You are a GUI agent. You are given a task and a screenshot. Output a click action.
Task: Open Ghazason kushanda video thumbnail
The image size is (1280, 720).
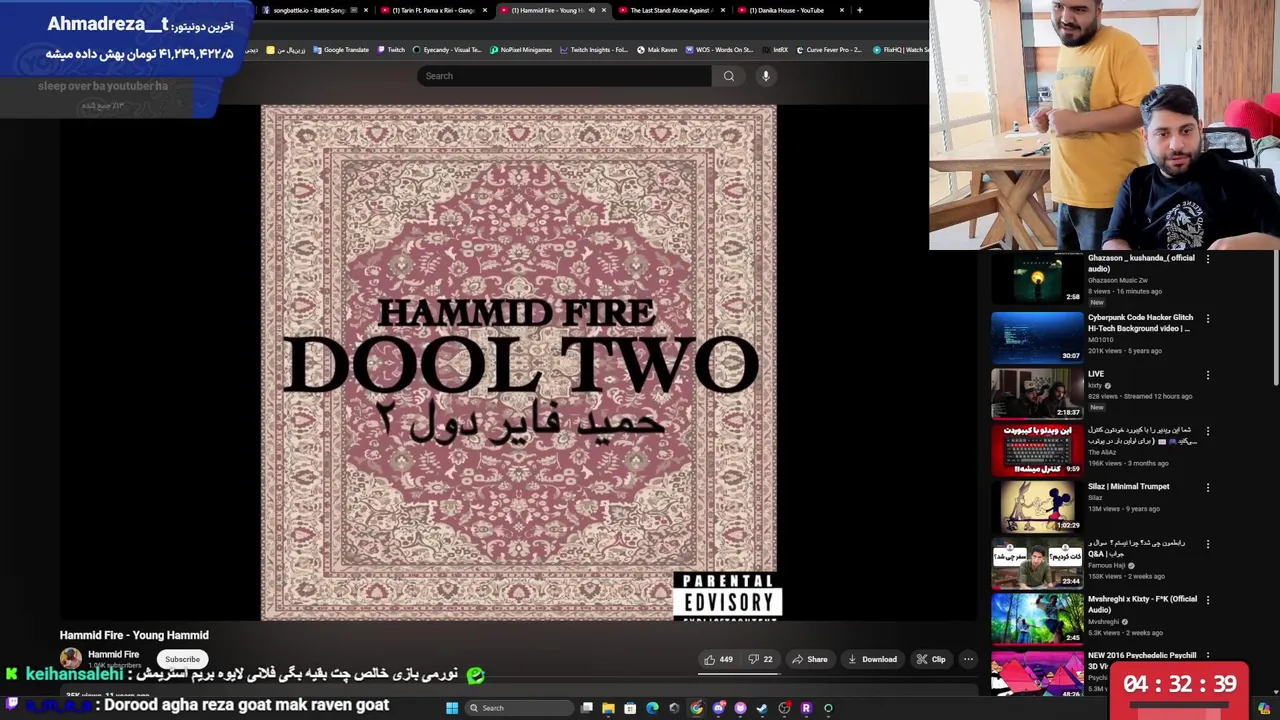1037,279
